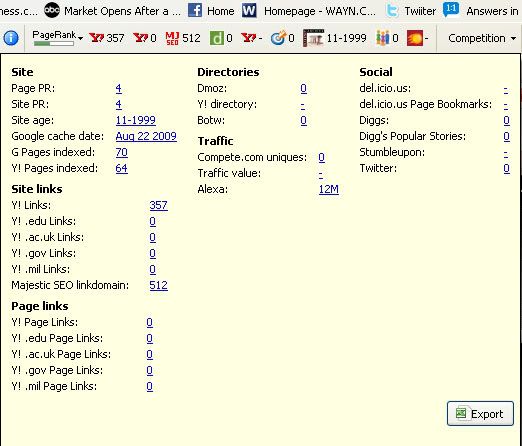Click Y! .mil Page Links value 0

pos(150,386)
